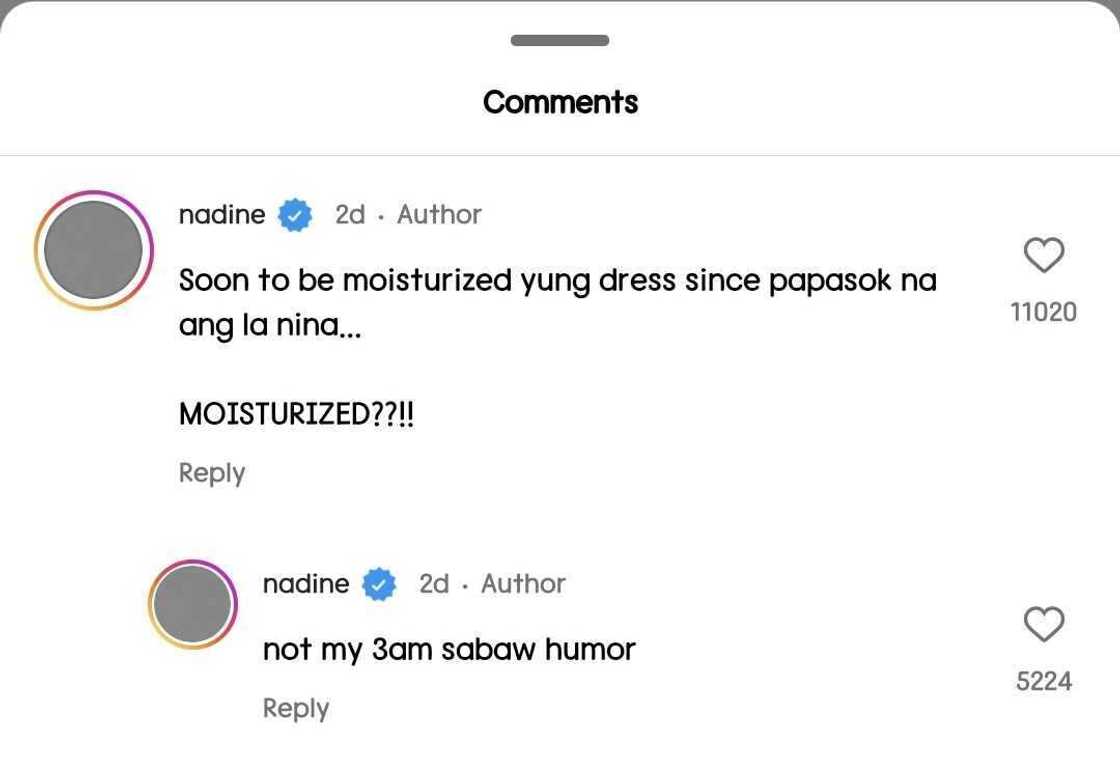Like the "3am sabaw humor" reply
Viewport: 1120px width, 774px height.
click(1044, 625)
